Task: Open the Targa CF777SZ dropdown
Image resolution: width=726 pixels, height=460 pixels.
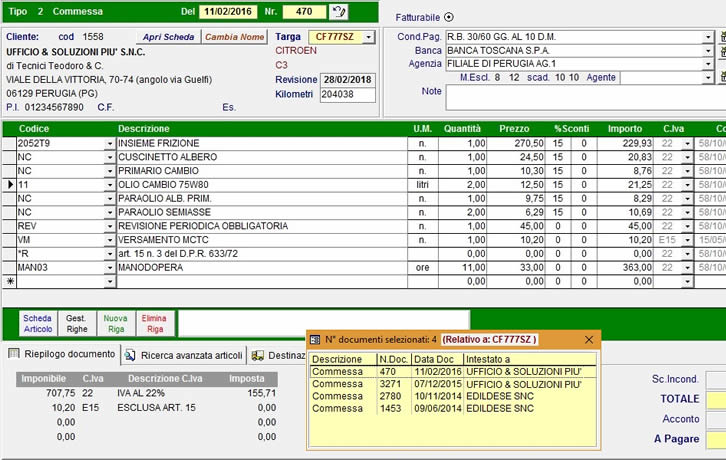Action: point(369,37)
